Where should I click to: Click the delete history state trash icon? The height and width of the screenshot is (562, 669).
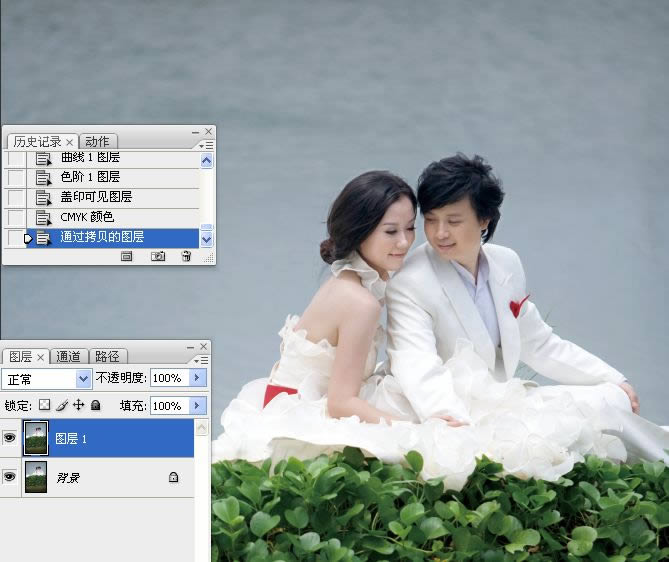coord(186,256)
